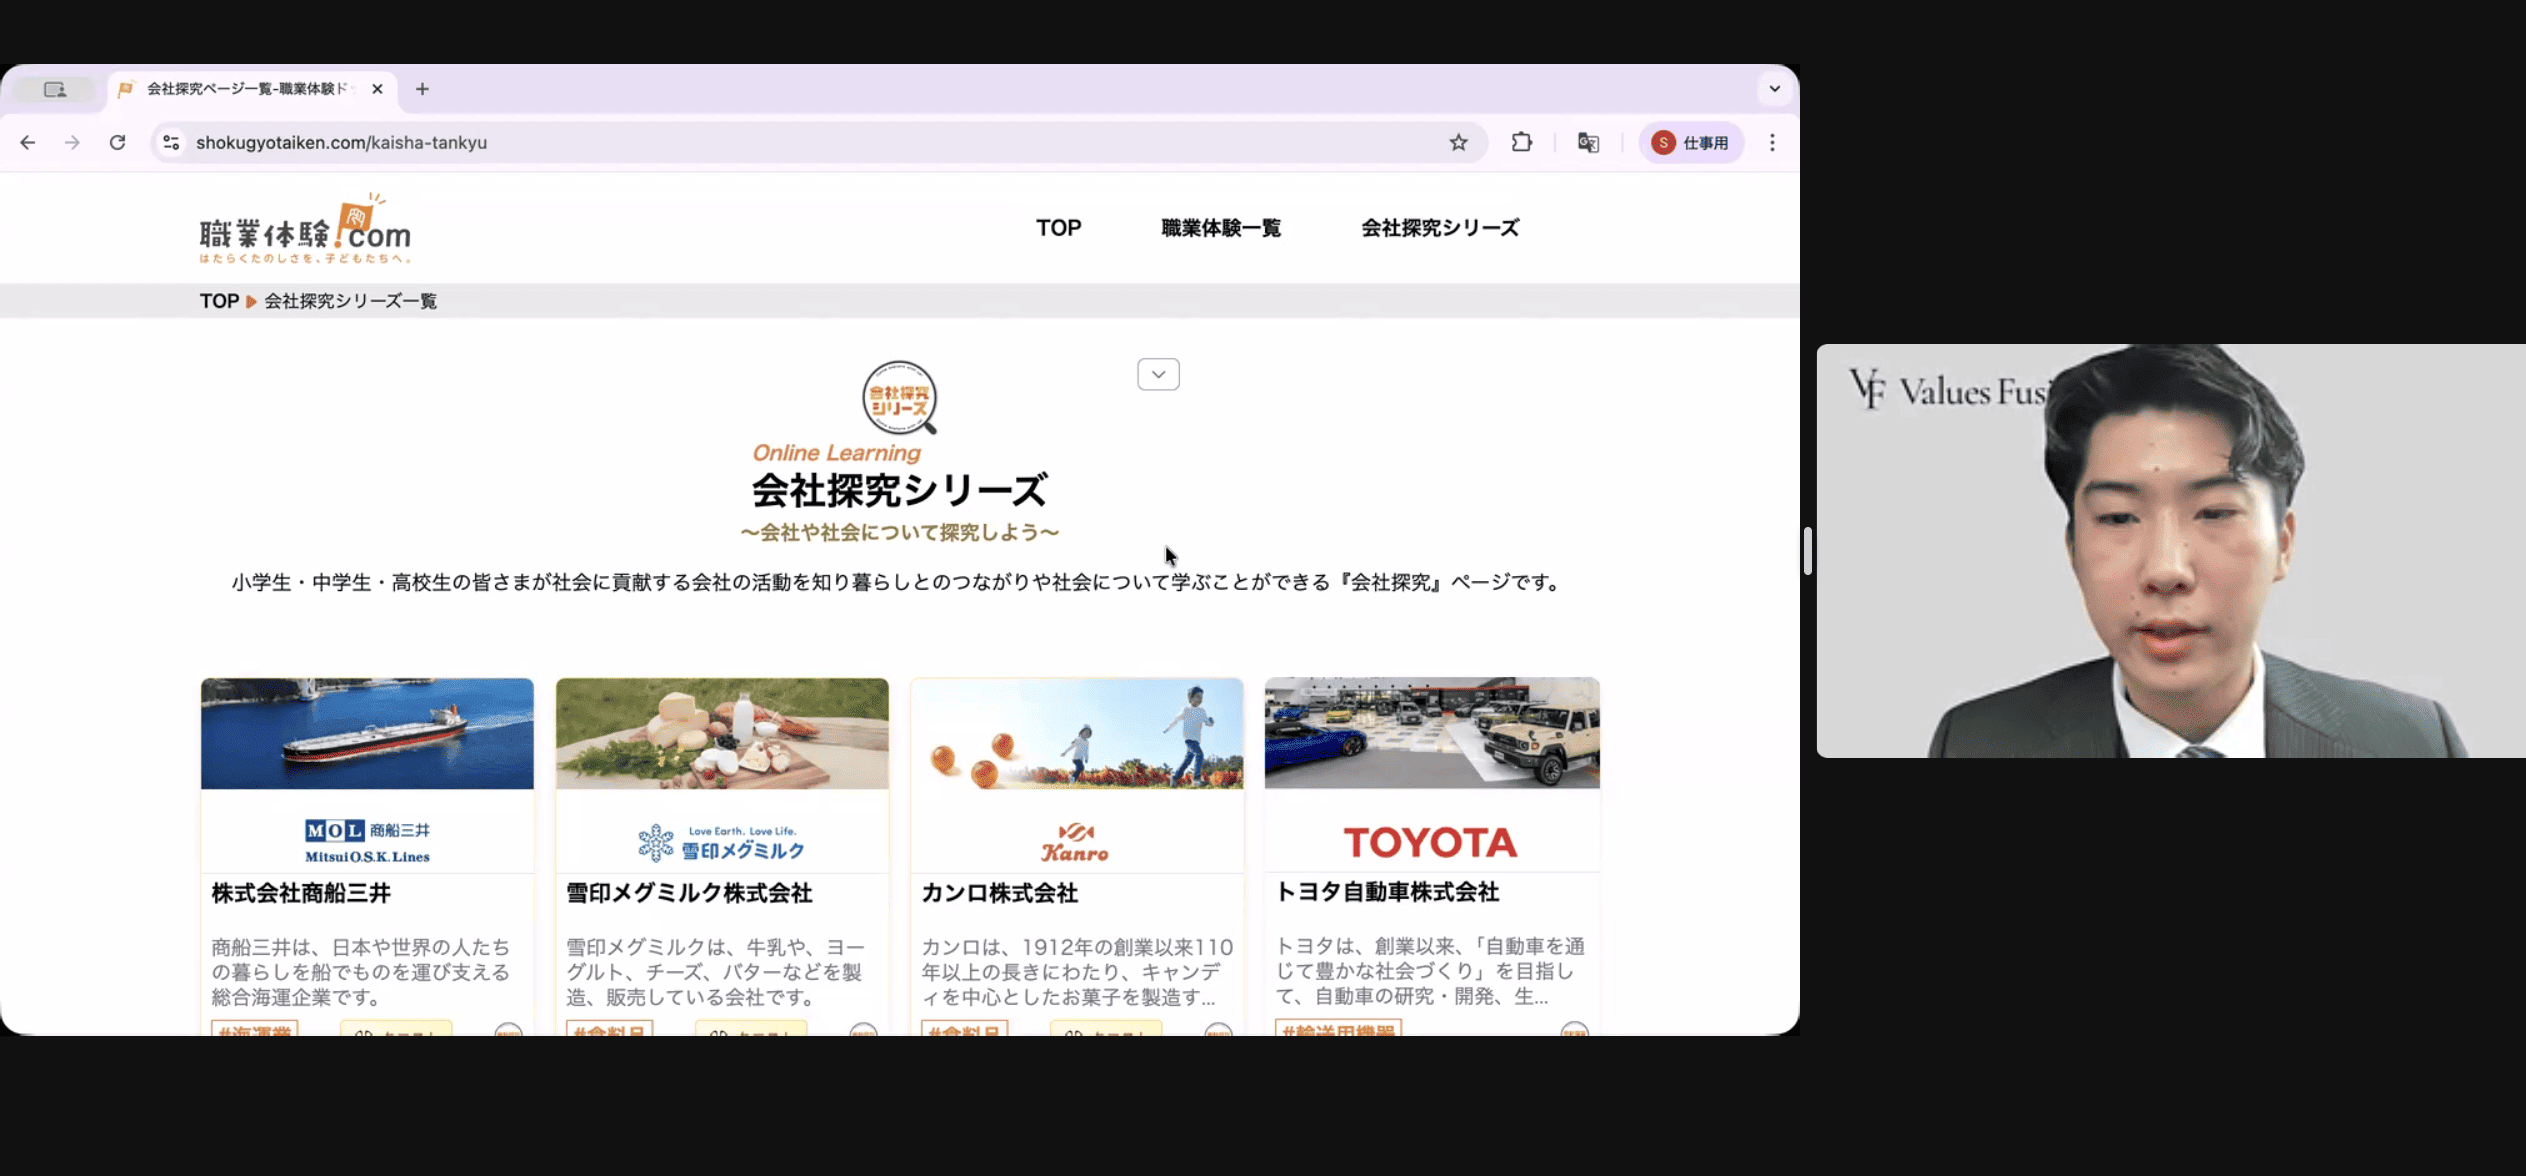View site information icon in address bar
Viewport: 2526px width, 1176px height.
(172, 143)
